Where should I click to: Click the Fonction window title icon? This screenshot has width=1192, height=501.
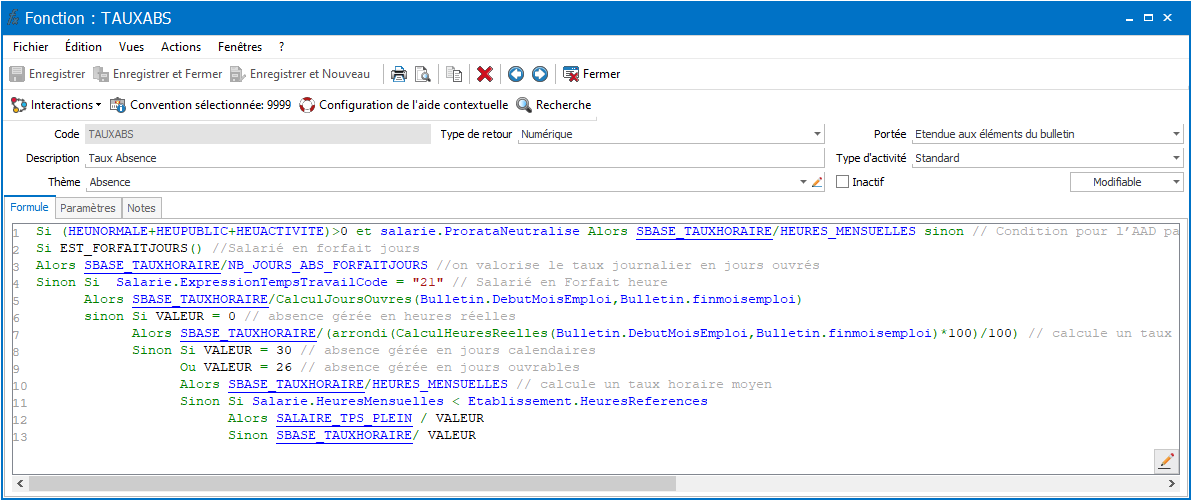pos(12,17)
